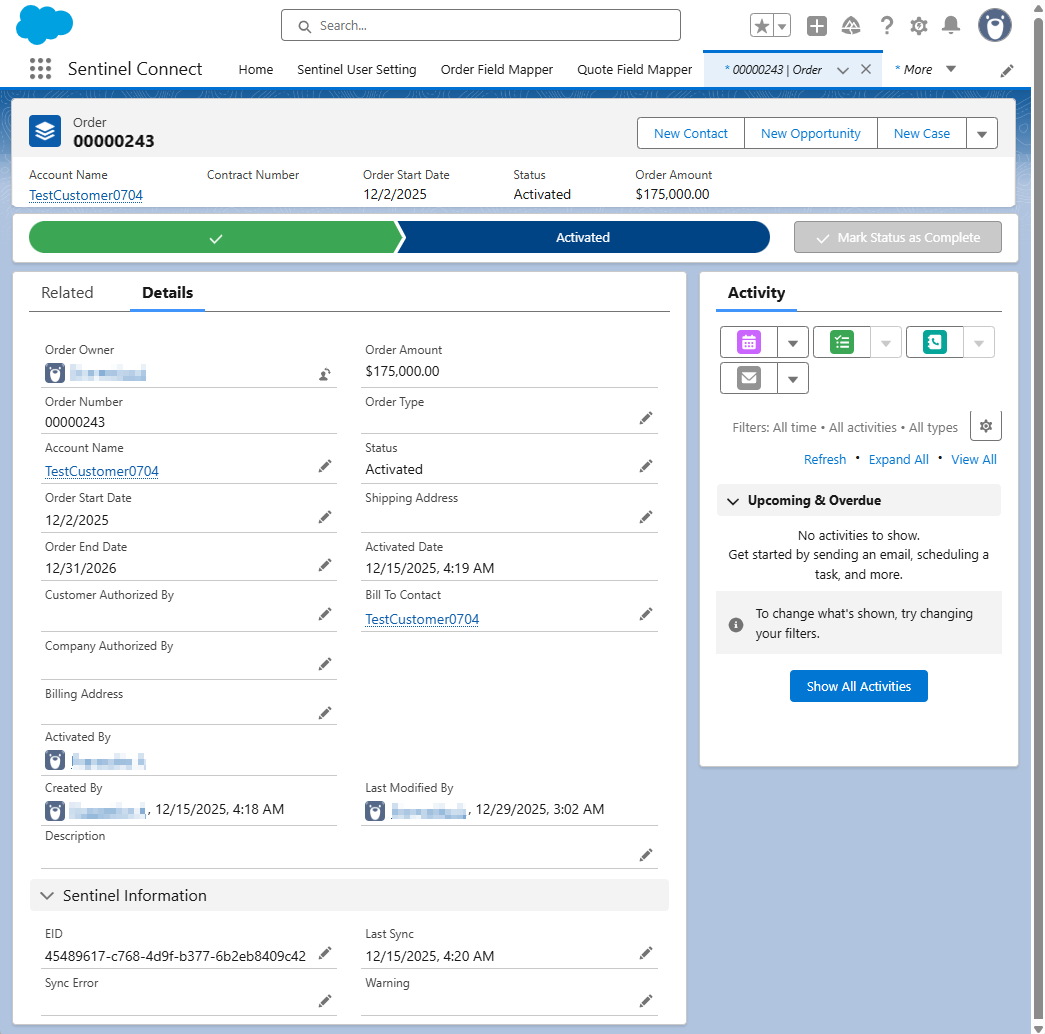The width and height of the screenshot is (1045, 1034).
Task: Open the Setup gear icon
Action: [919, 26]
